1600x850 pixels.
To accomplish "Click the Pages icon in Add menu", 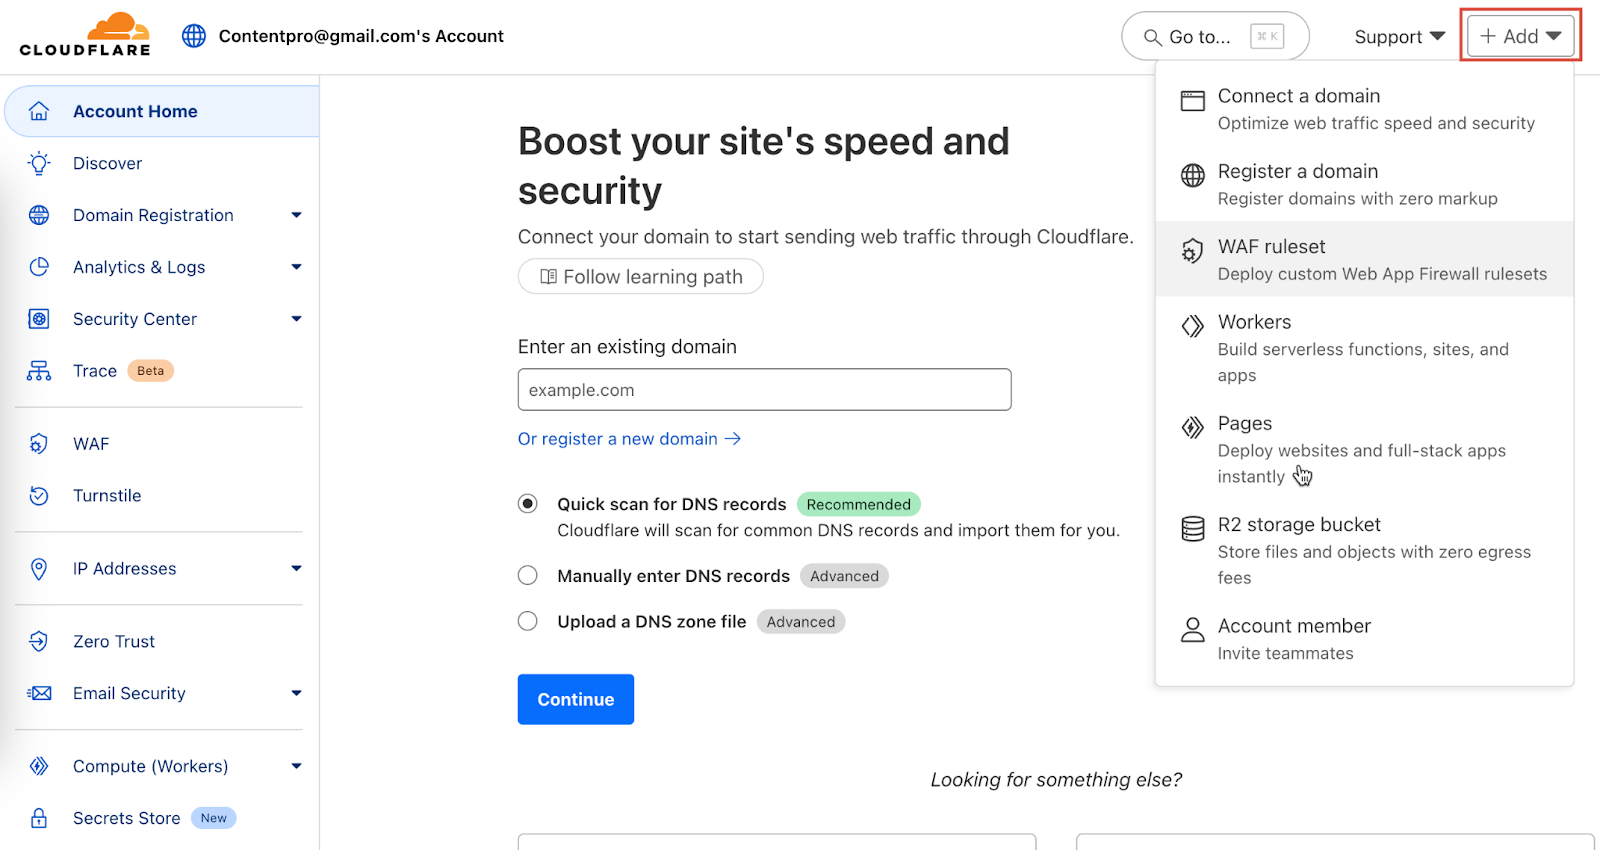I will point(1193,427).
